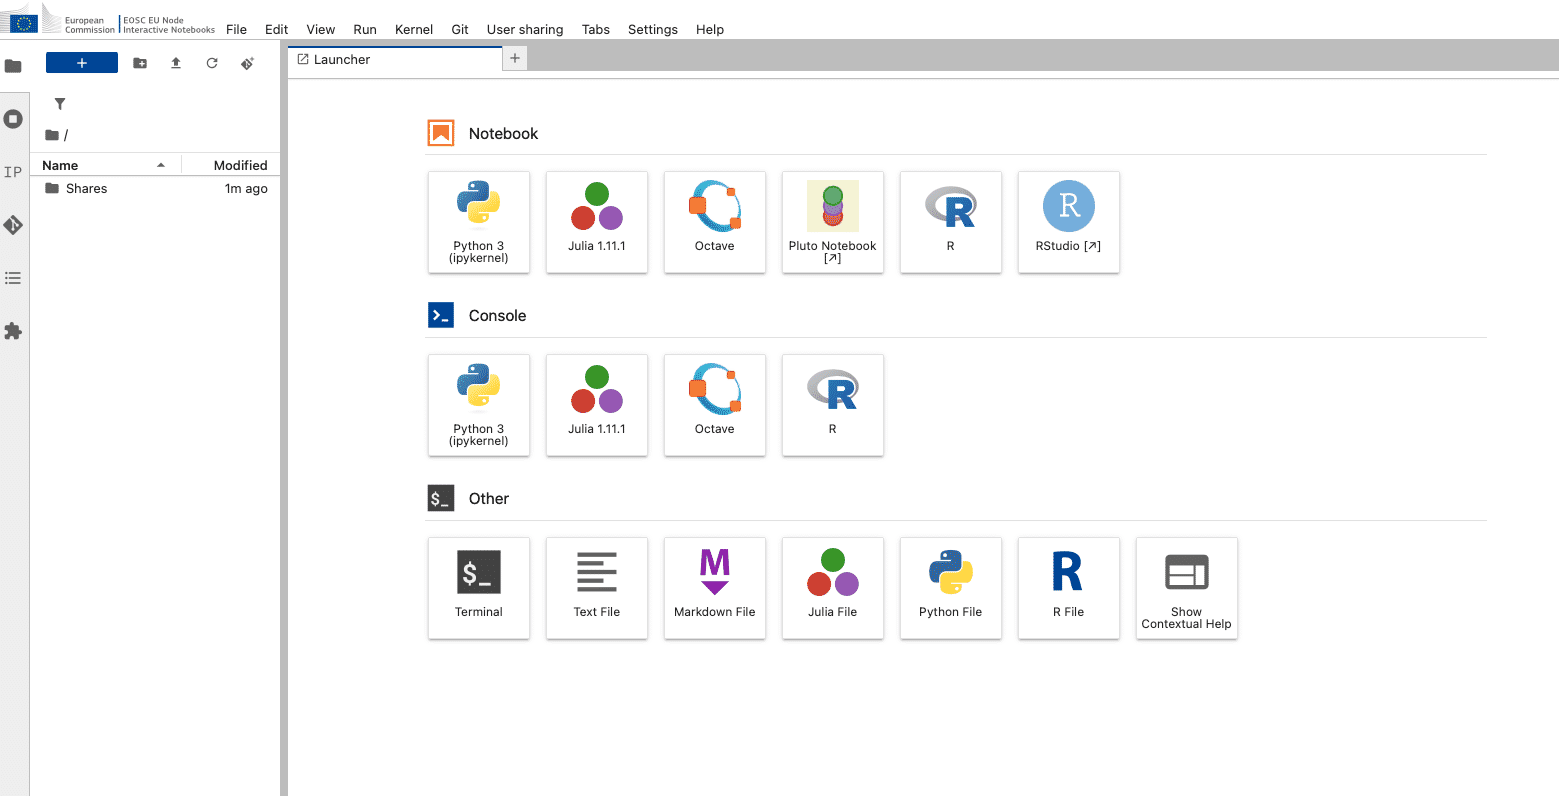Open the Edit menu
The width and height of the screenshot is (1559, 796).
tap(277, 29)
